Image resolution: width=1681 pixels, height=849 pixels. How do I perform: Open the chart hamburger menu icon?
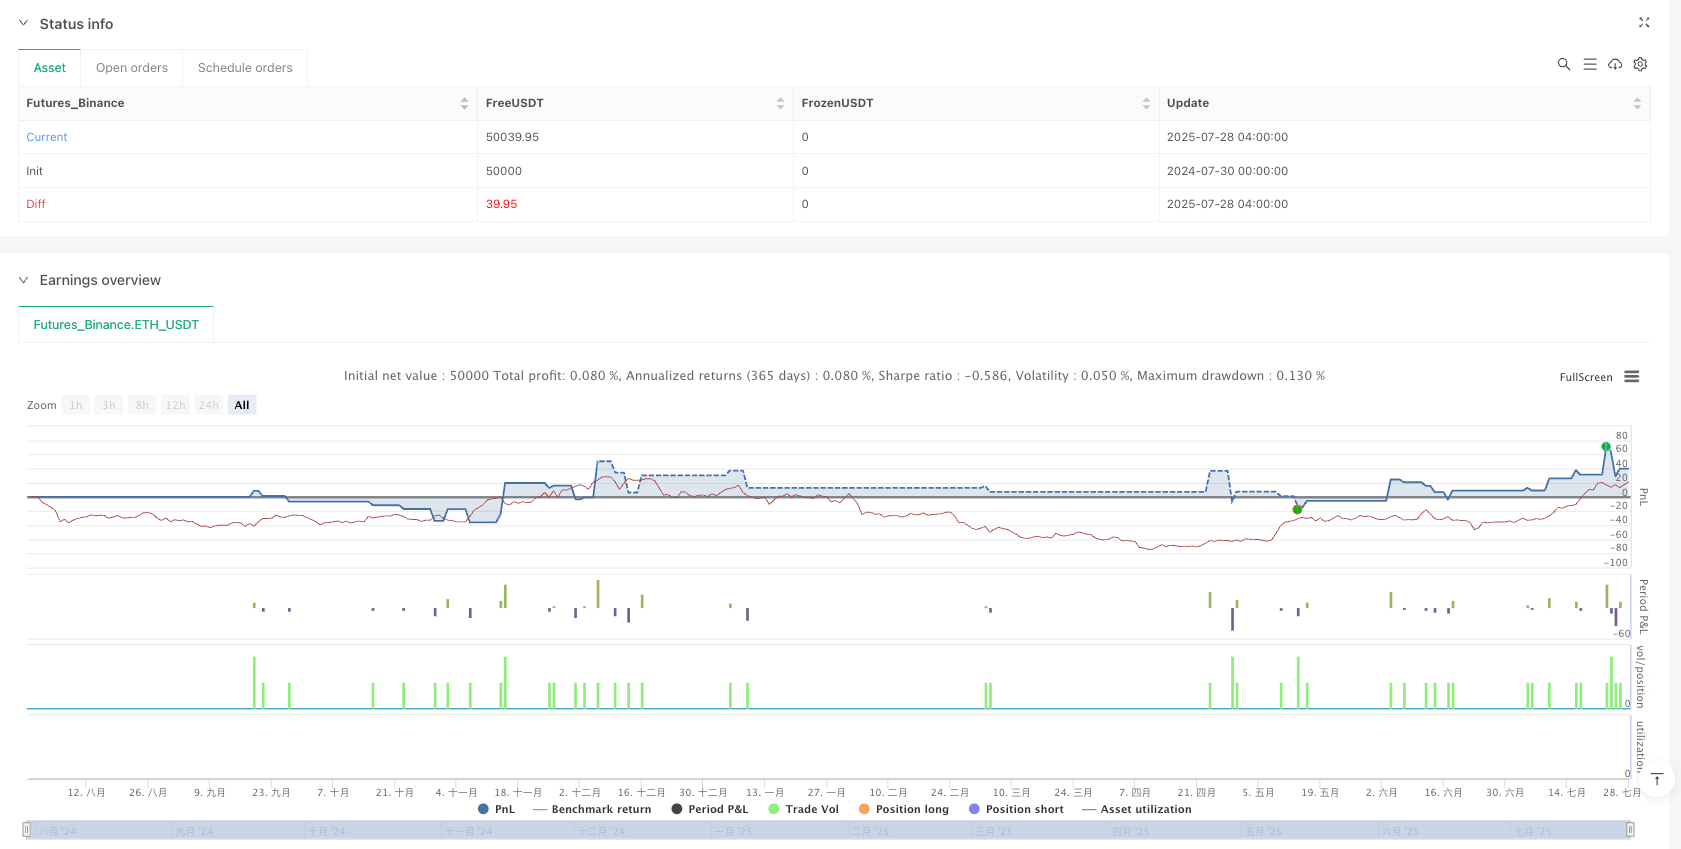click(x=1632, y=377)
